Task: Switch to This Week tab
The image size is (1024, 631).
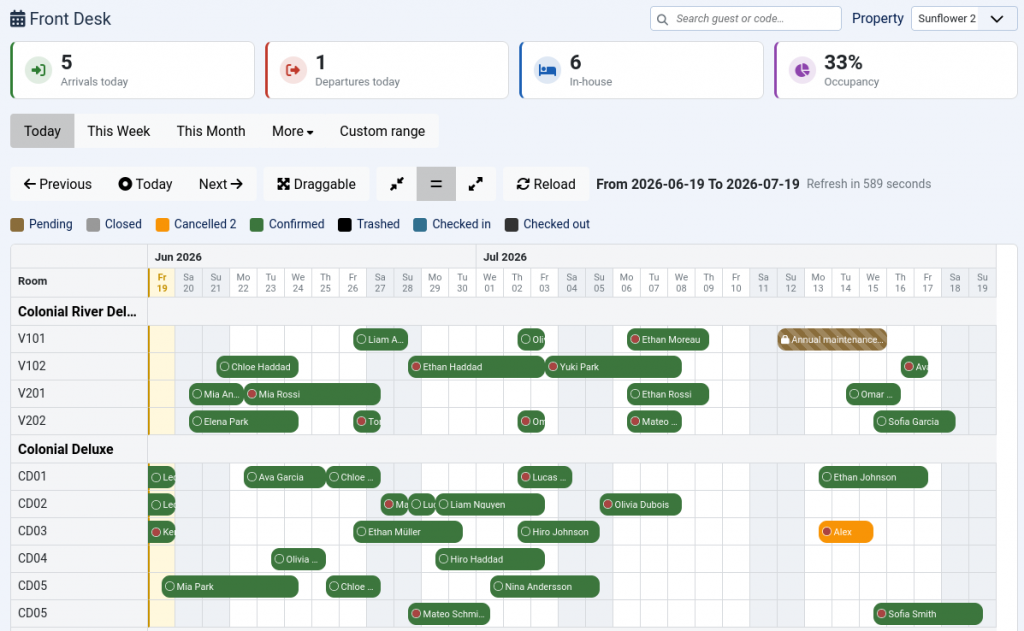Action: tap(118, 131)
